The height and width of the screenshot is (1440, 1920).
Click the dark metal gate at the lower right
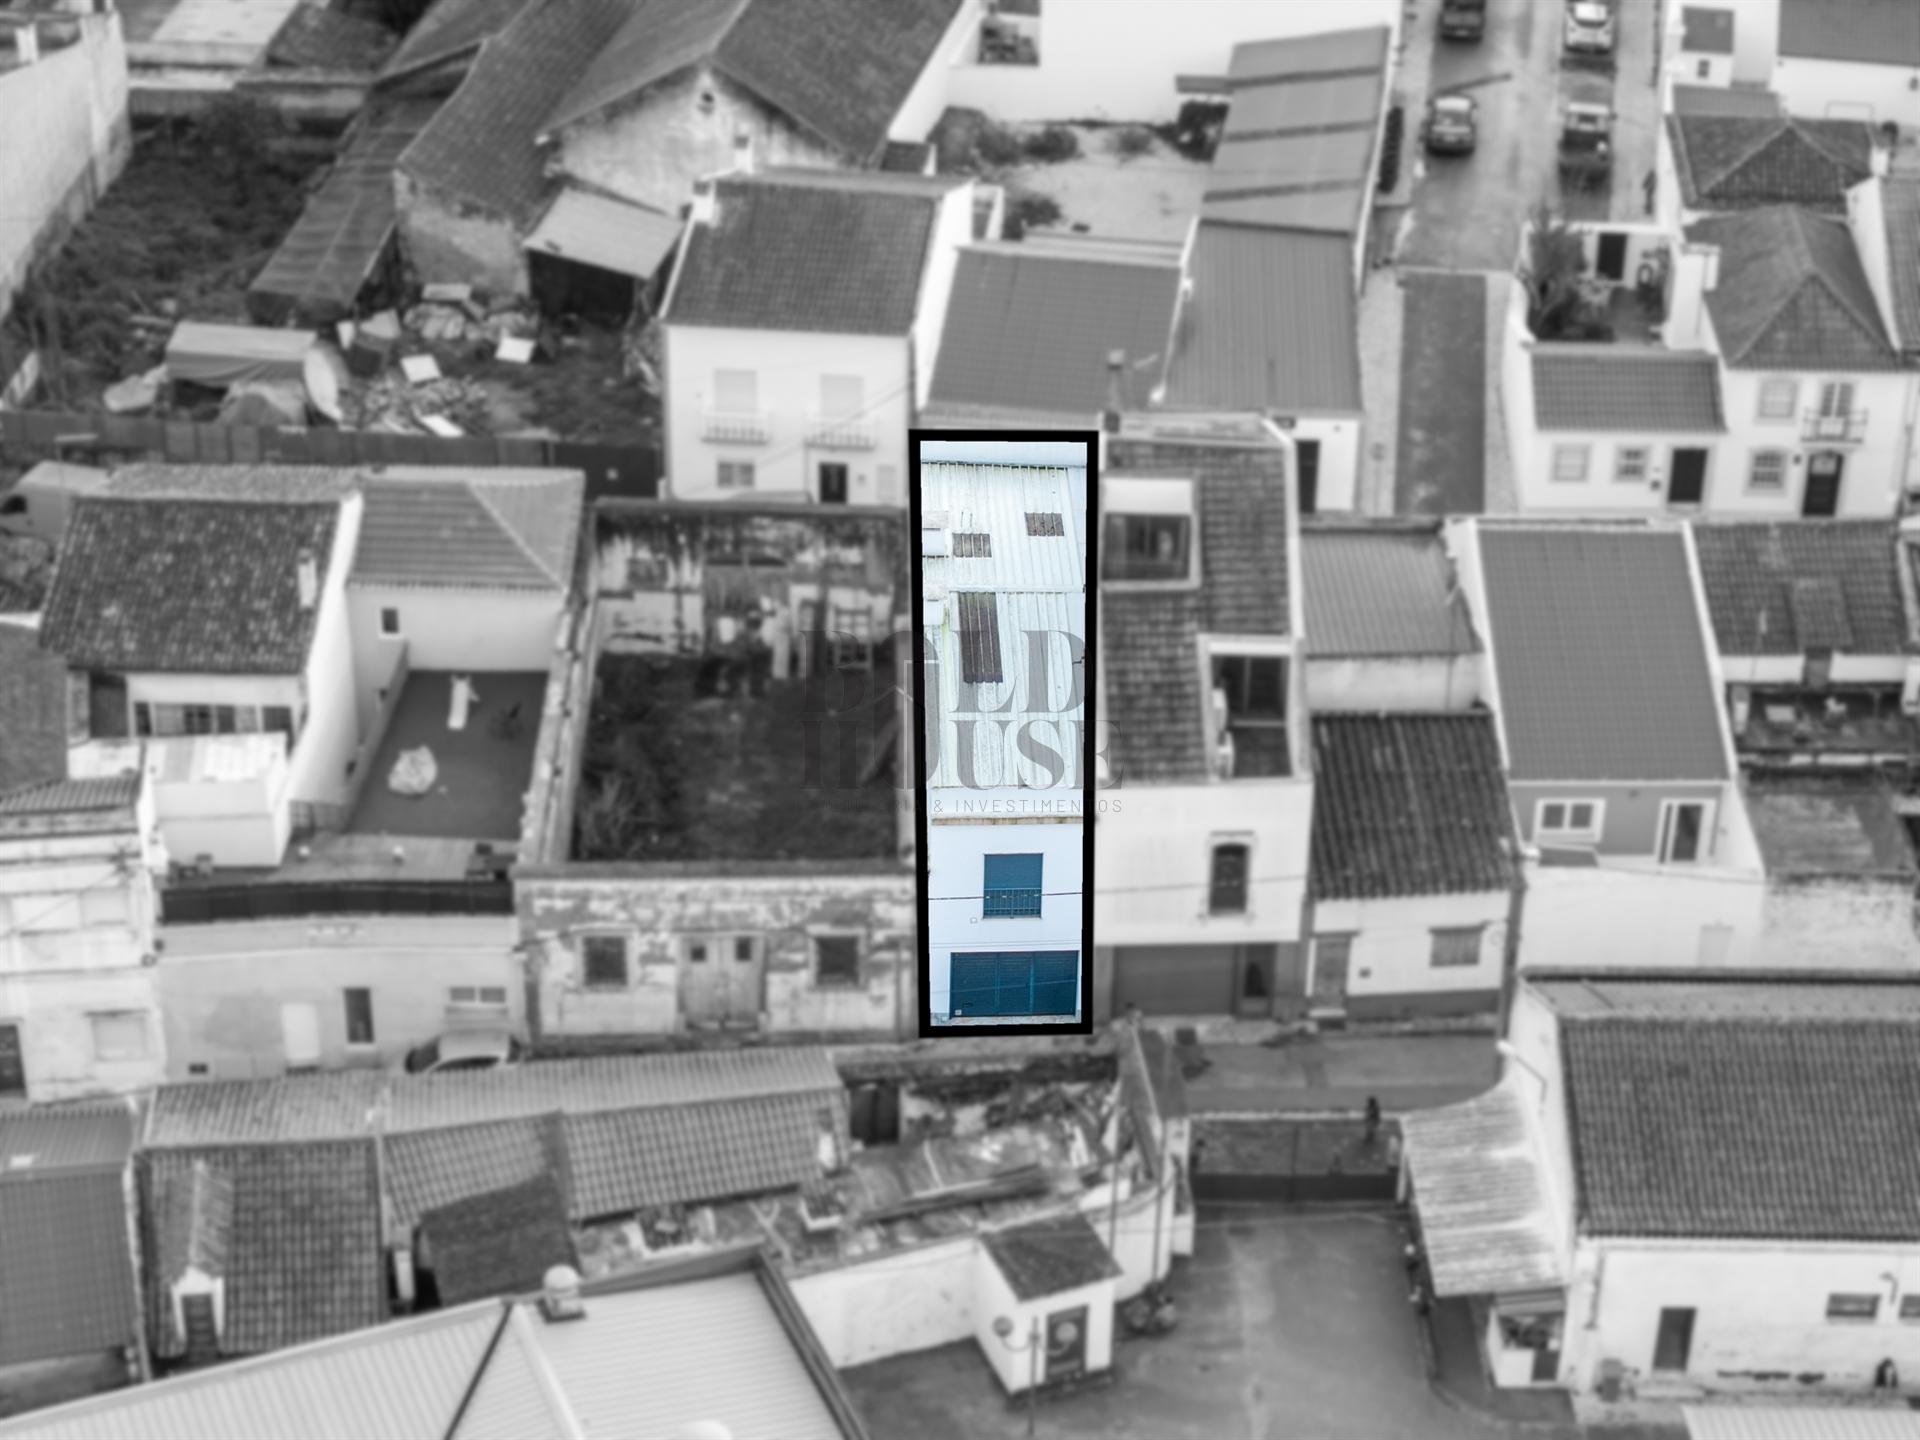[1293, 1160]
